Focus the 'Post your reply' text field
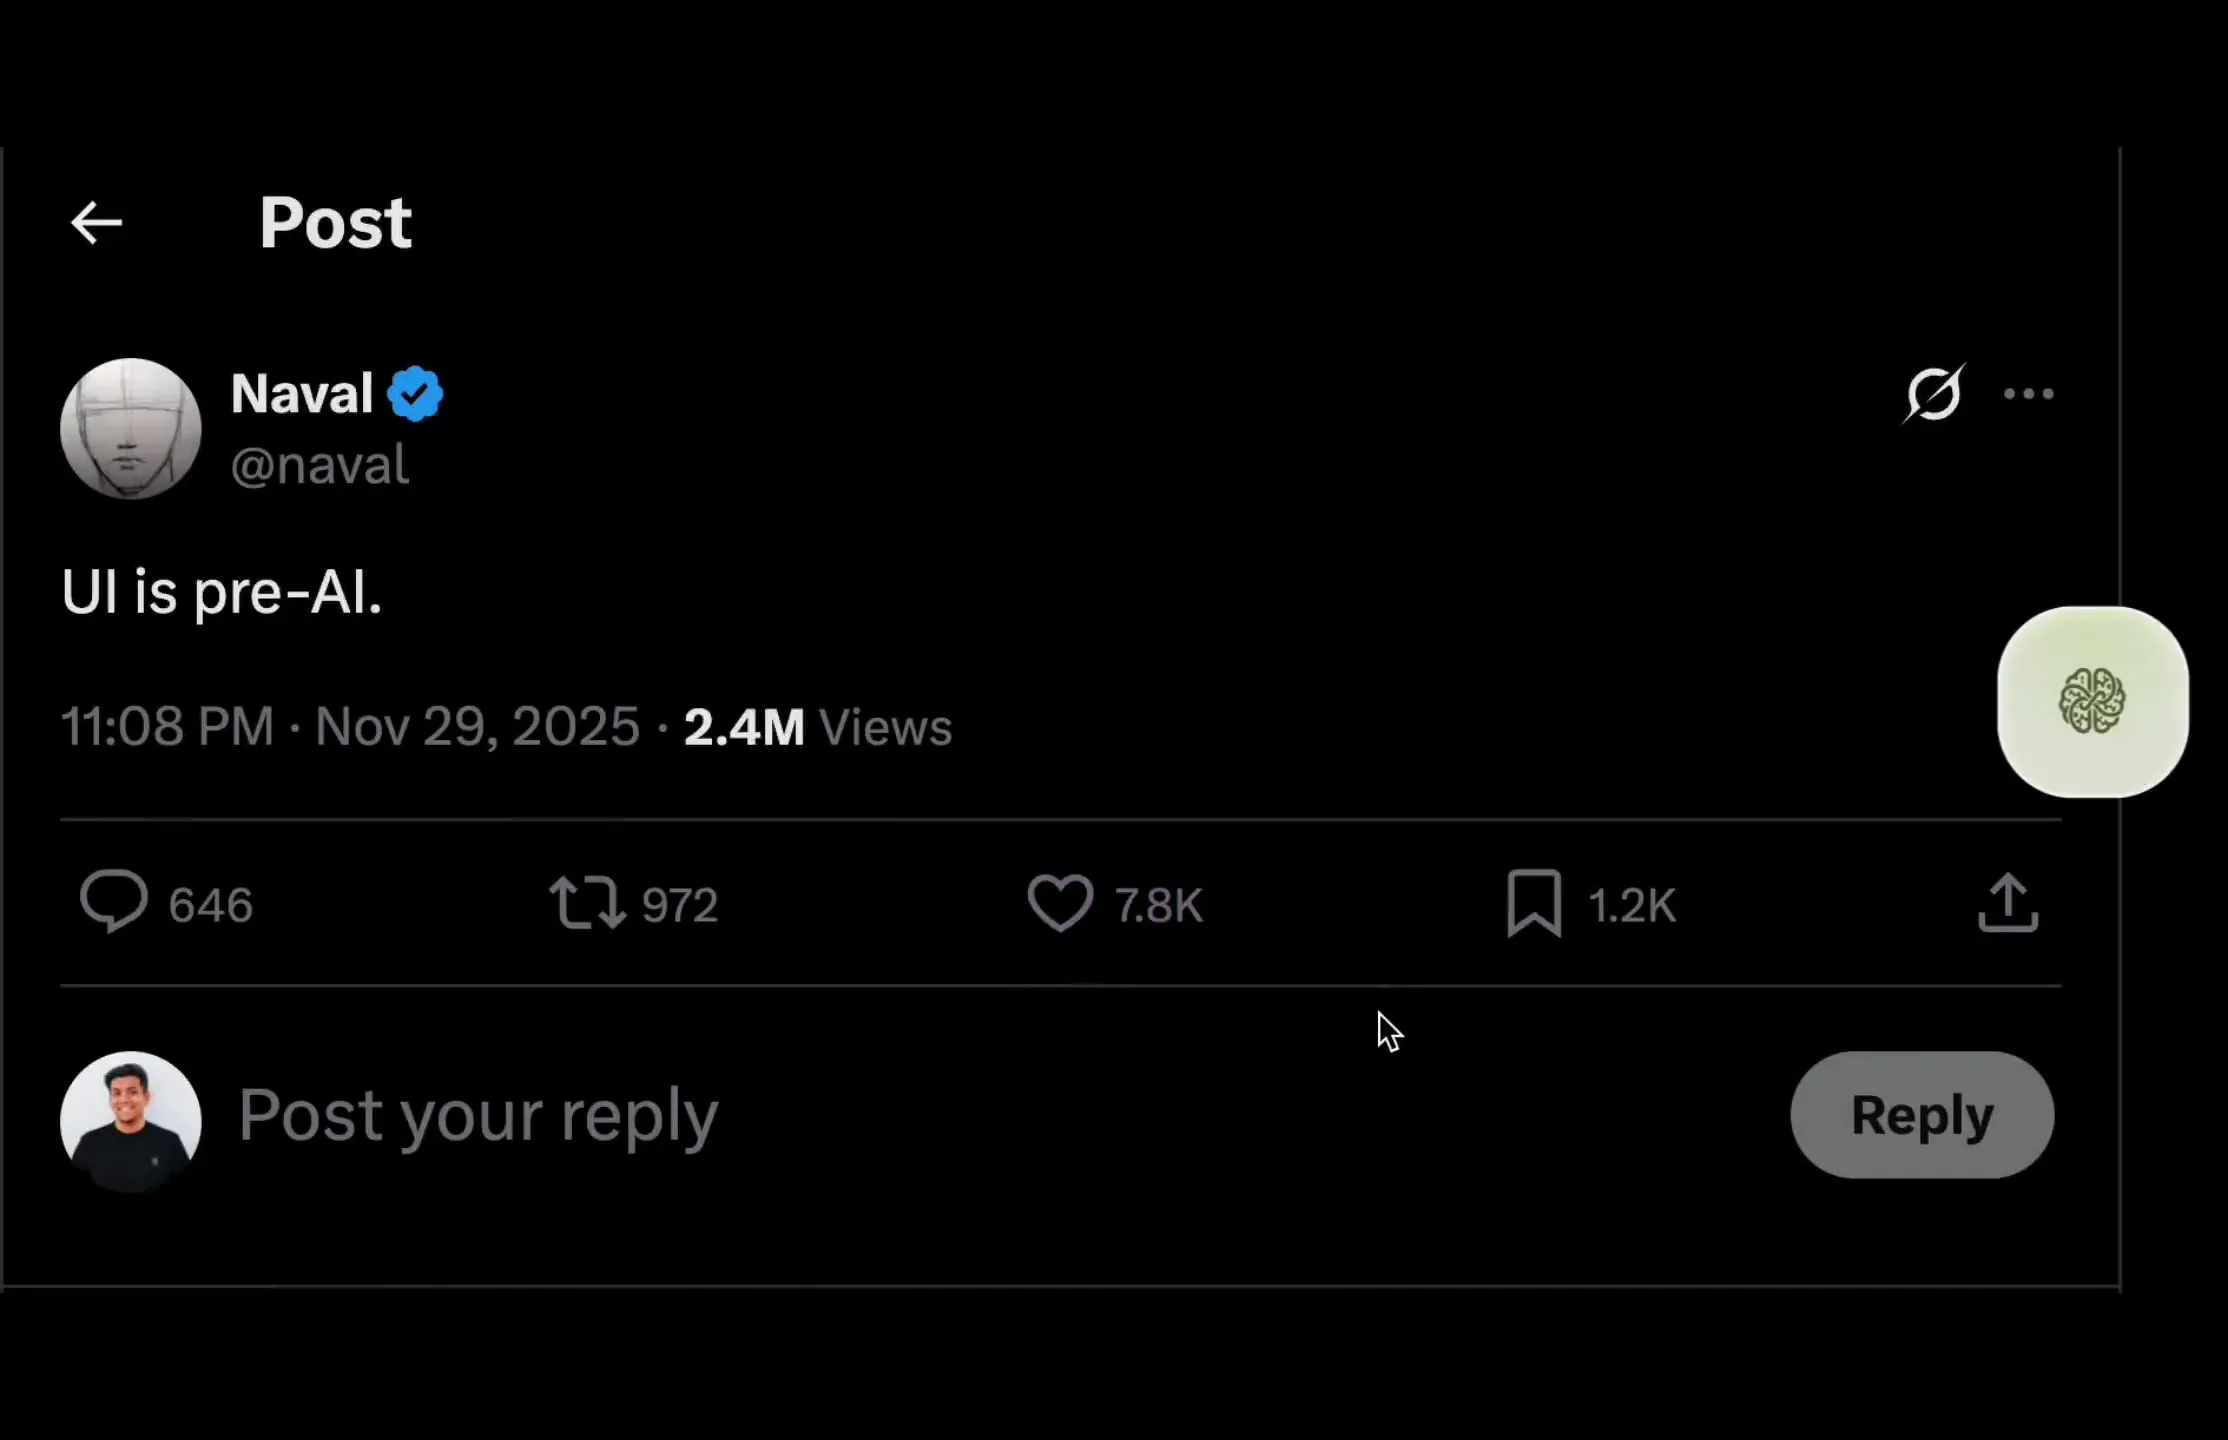 tap(900, 1115)
